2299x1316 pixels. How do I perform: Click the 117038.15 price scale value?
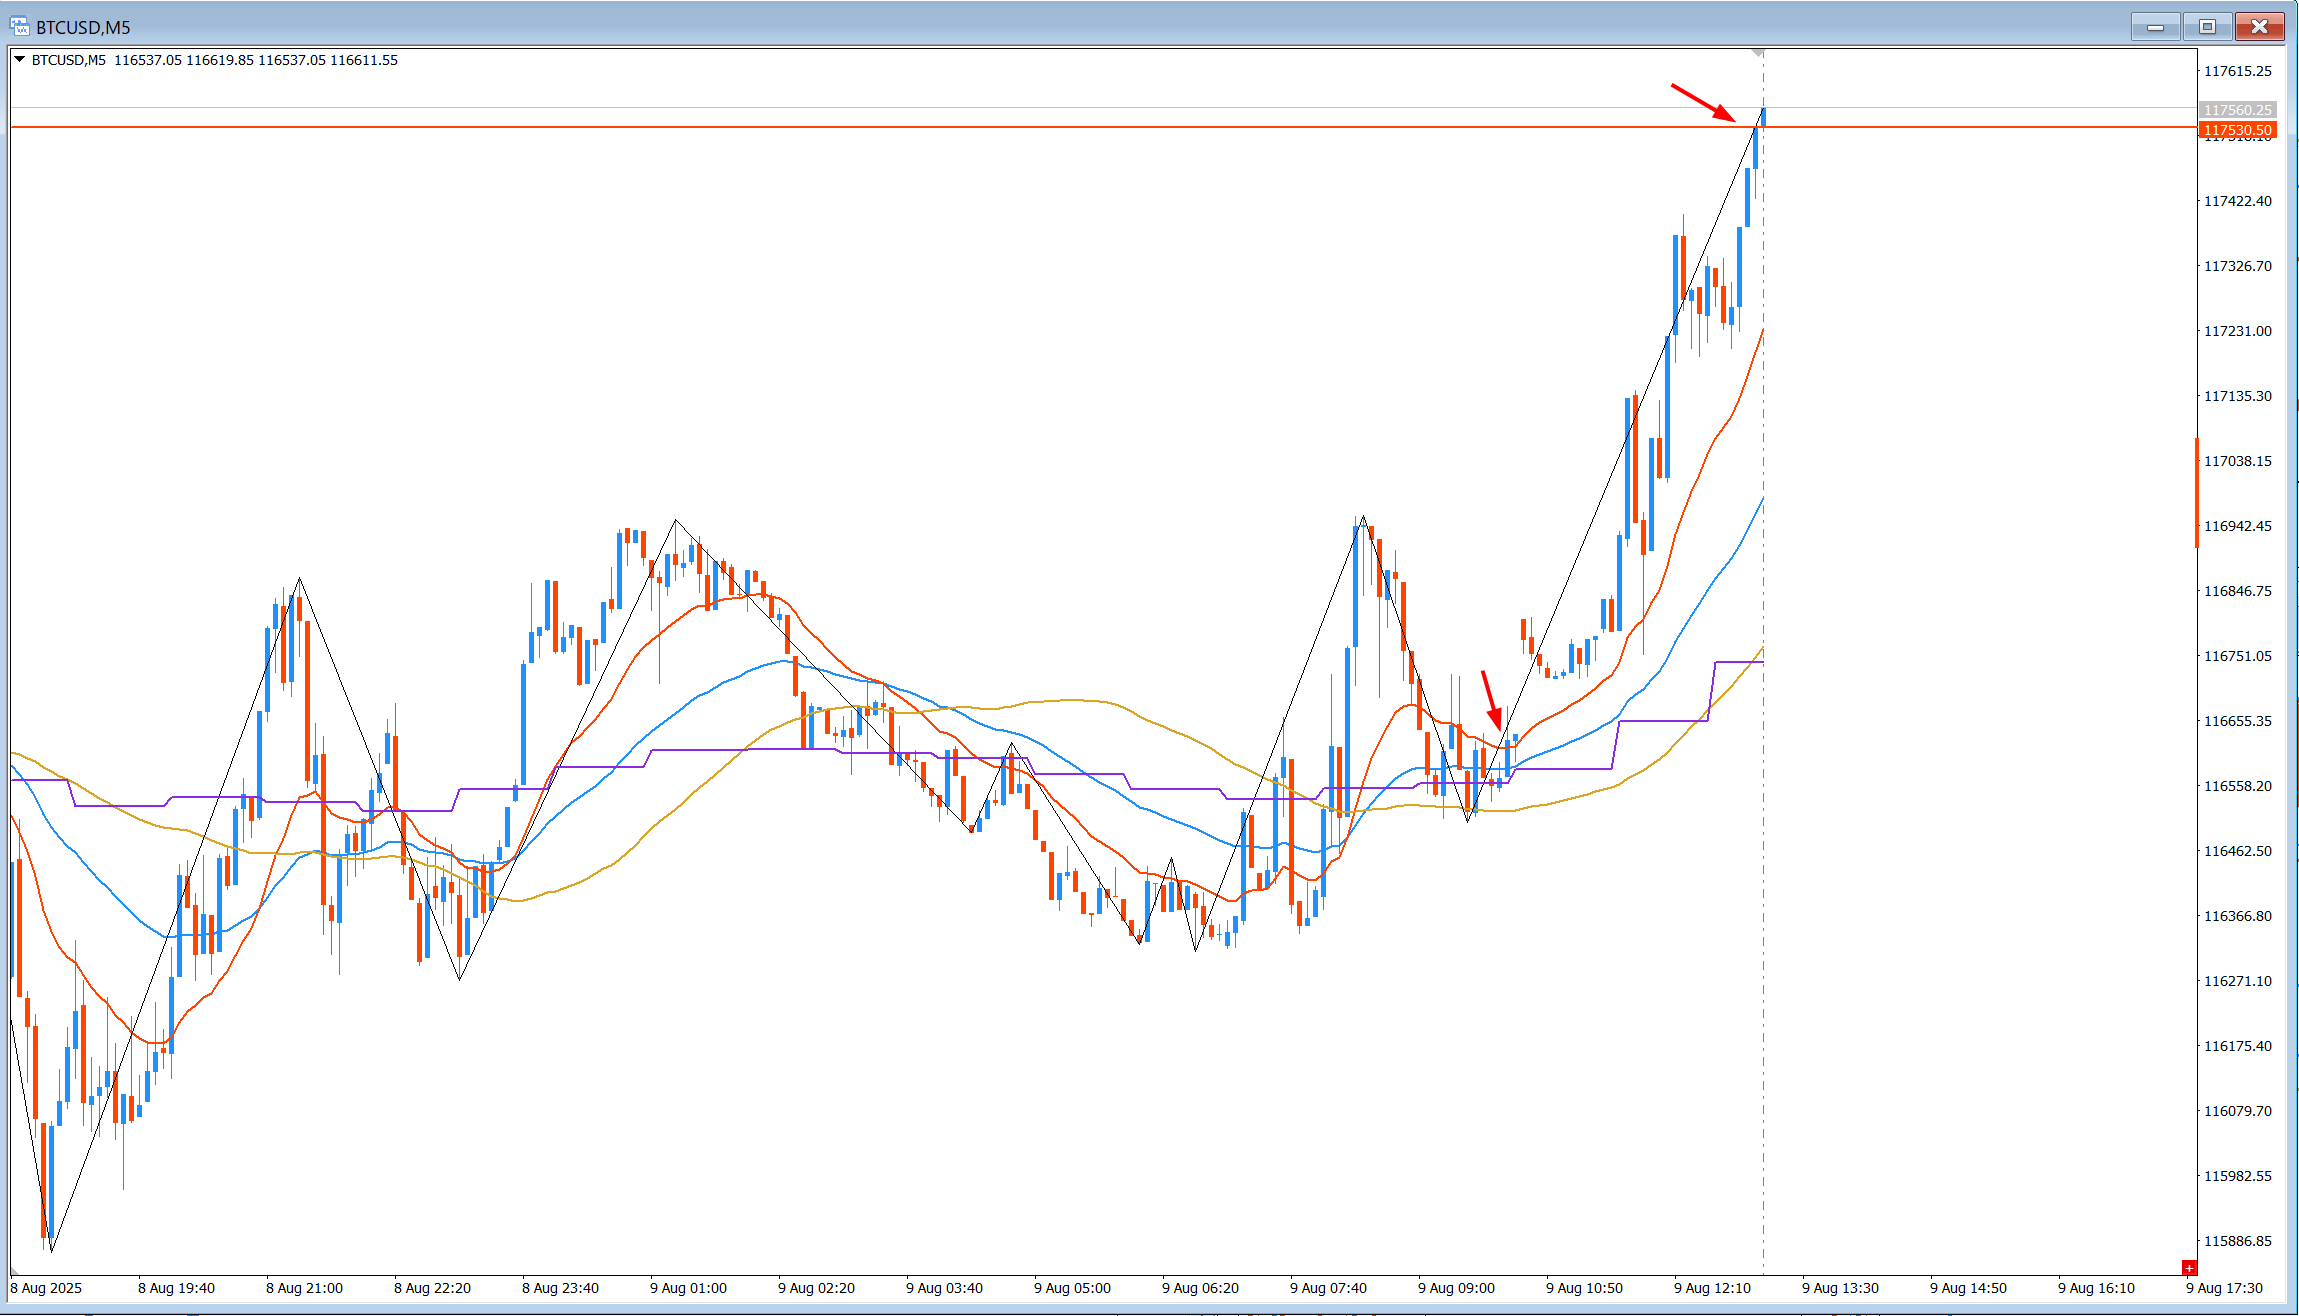[2238, 461]
